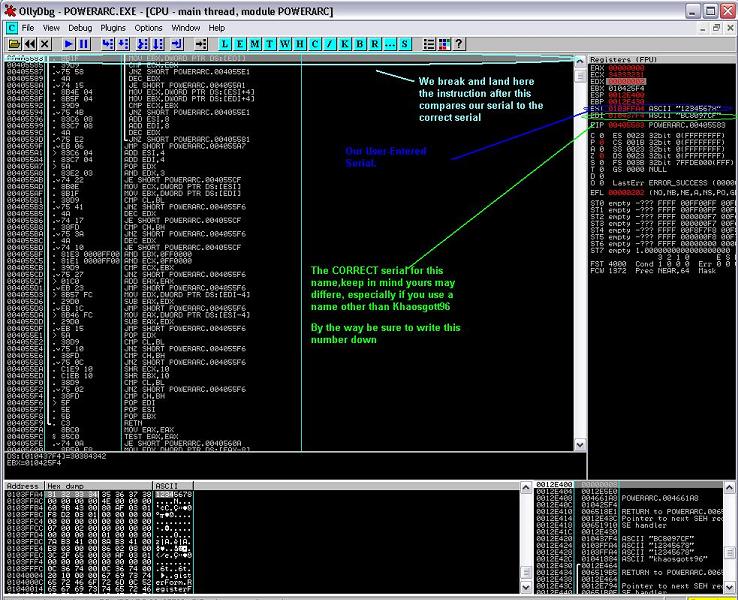Show Breakpoints window with B button
The image size is (738, 600).
tap(360, 44)
